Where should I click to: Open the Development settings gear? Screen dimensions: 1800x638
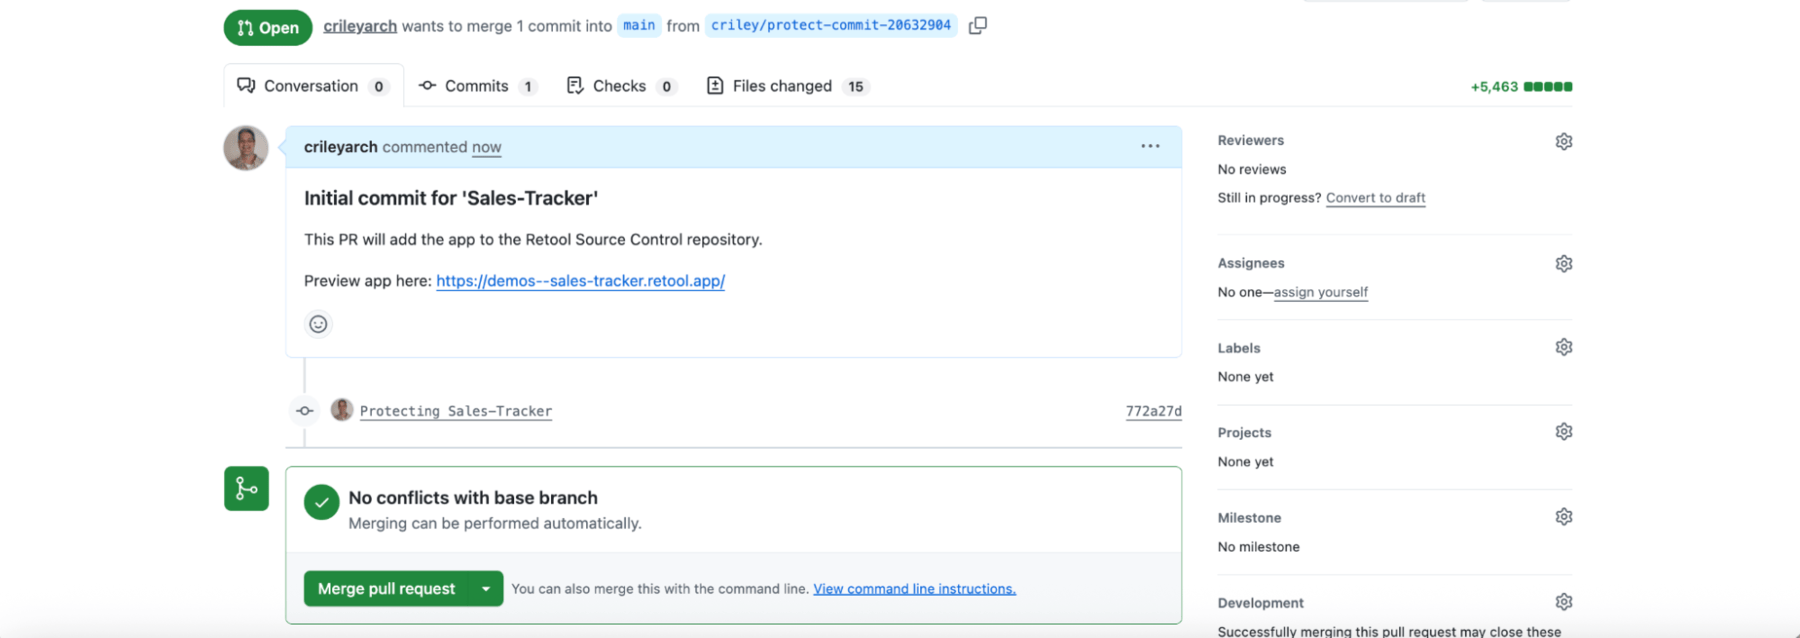[1564, 602]
